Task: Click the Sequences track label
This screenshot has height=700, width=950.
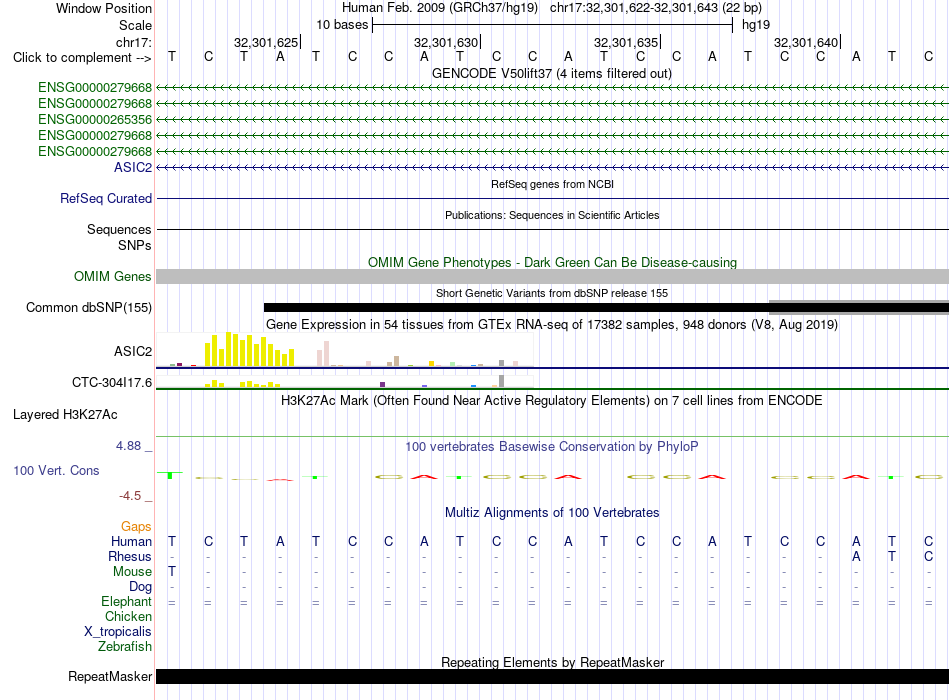Action: click(x=119, y=229)
